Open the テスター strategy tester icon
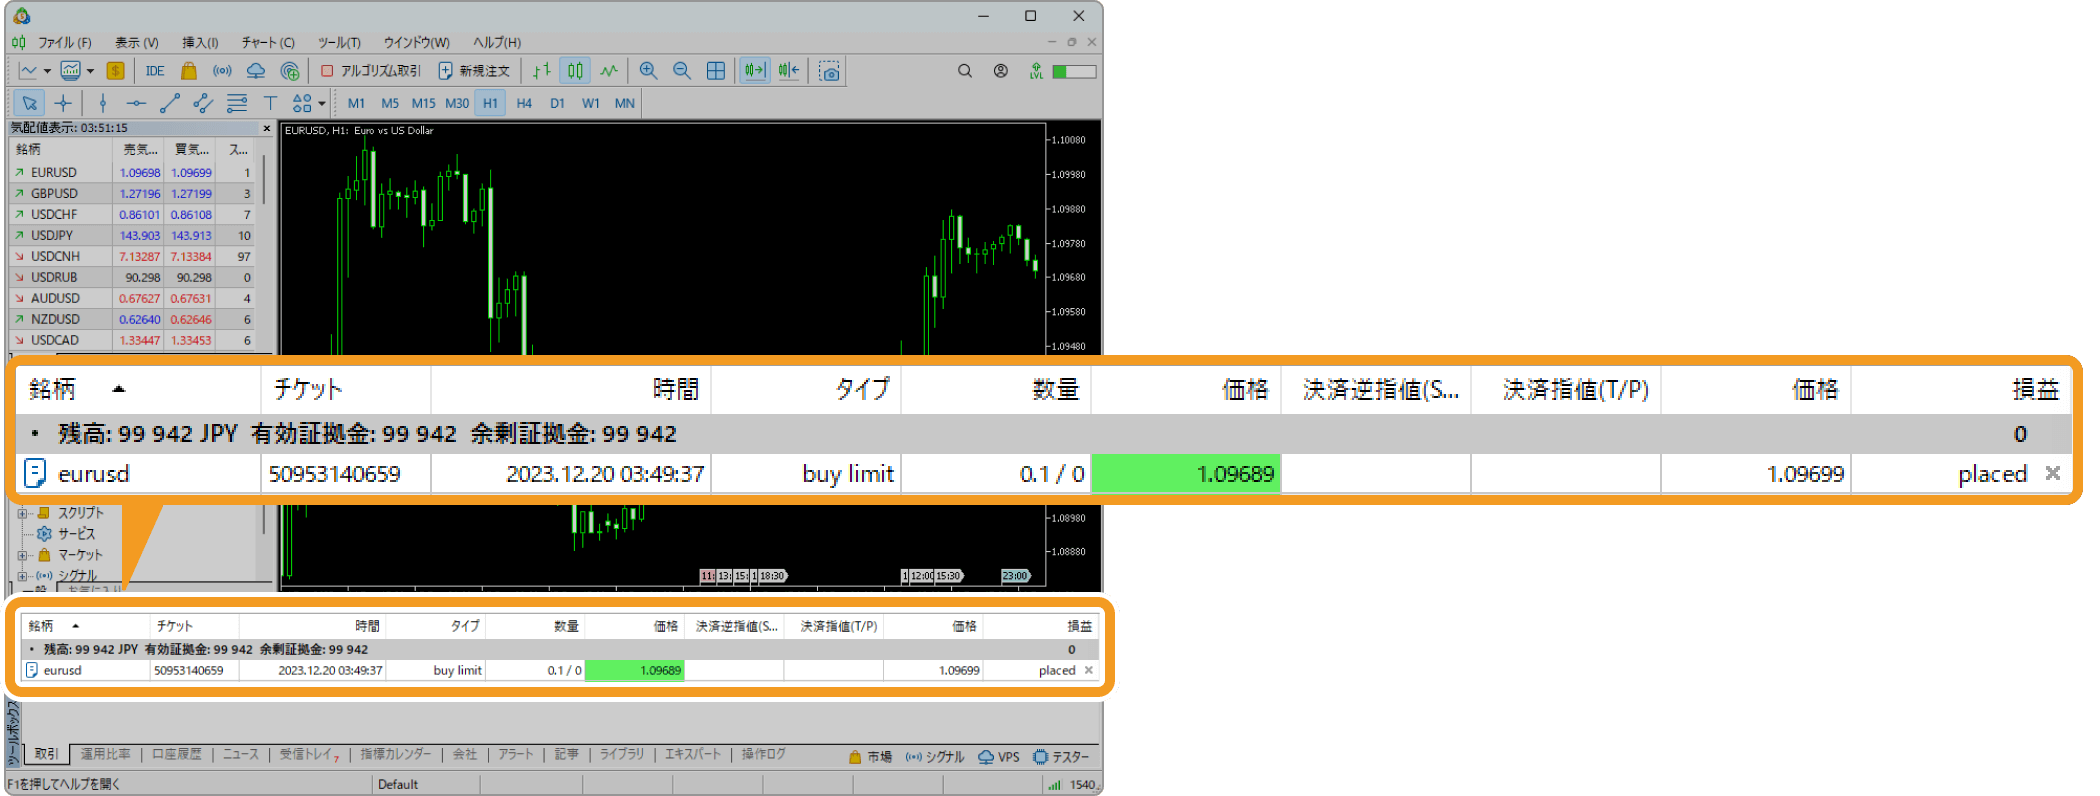 pos(1061,757)
